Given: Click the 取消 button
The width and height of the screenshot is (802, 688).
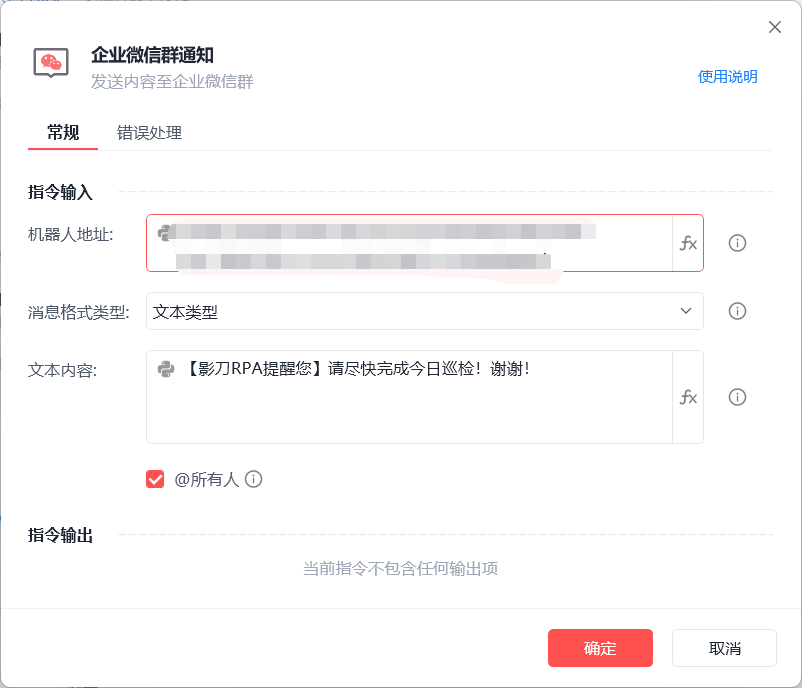Looking at the screenshot, I should click(724, 648).
